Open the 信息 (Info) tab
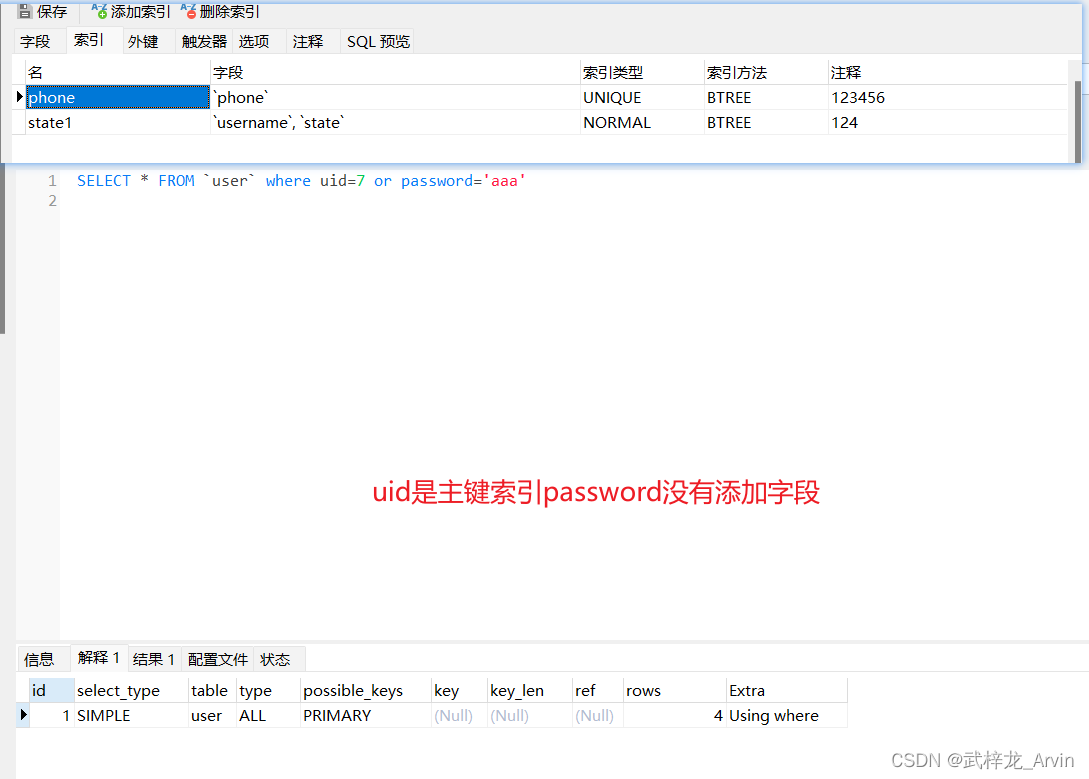The image size is (1089, 779). 40,659
